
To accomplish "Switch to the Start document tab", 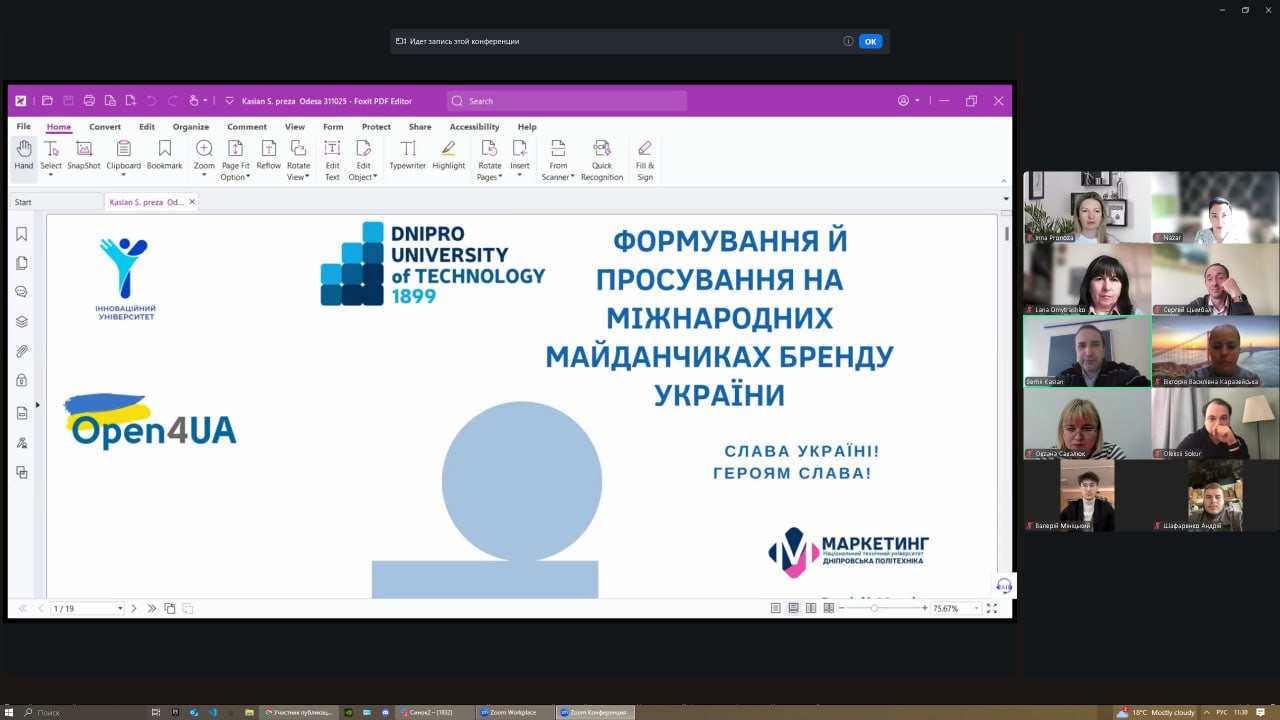I will click(x=23, y=202).
